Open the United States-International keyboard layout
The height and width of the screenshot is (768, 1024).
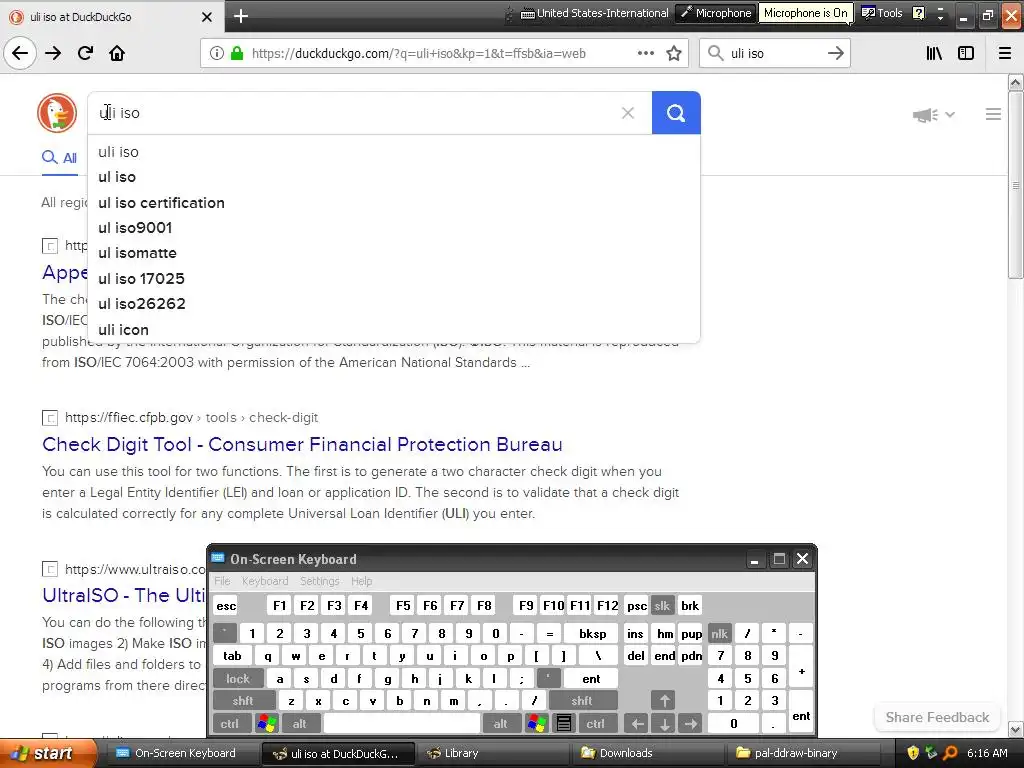pyautogui.click(x=595, y=13)
